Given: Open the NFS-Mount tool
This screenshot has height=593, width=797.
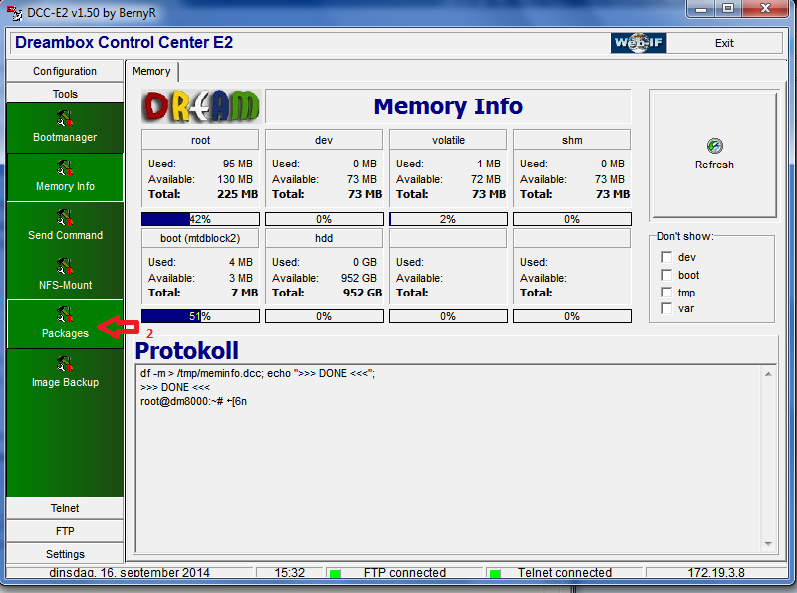Looking at the screenshot, I should (65, 275).
